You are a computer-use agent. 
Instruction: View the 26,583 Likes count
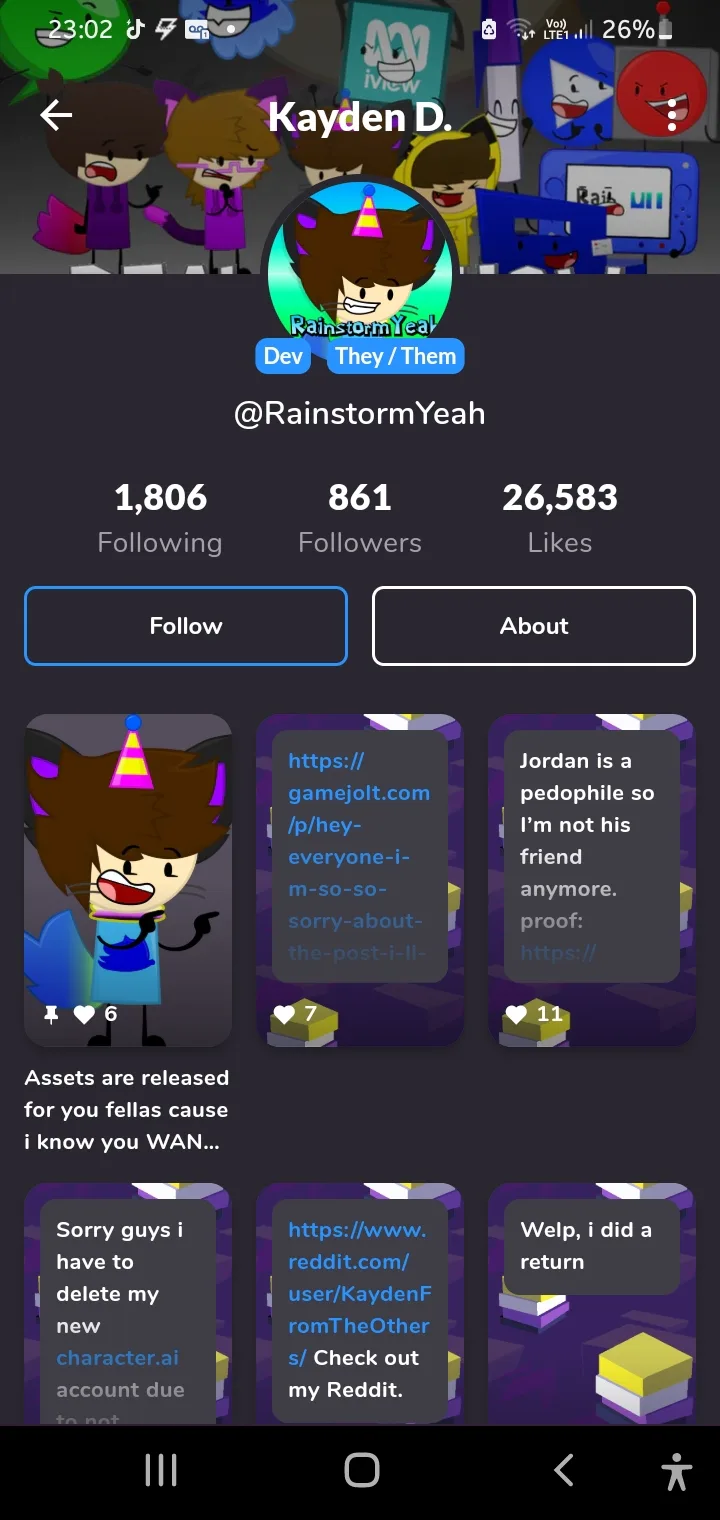(560, 518)
